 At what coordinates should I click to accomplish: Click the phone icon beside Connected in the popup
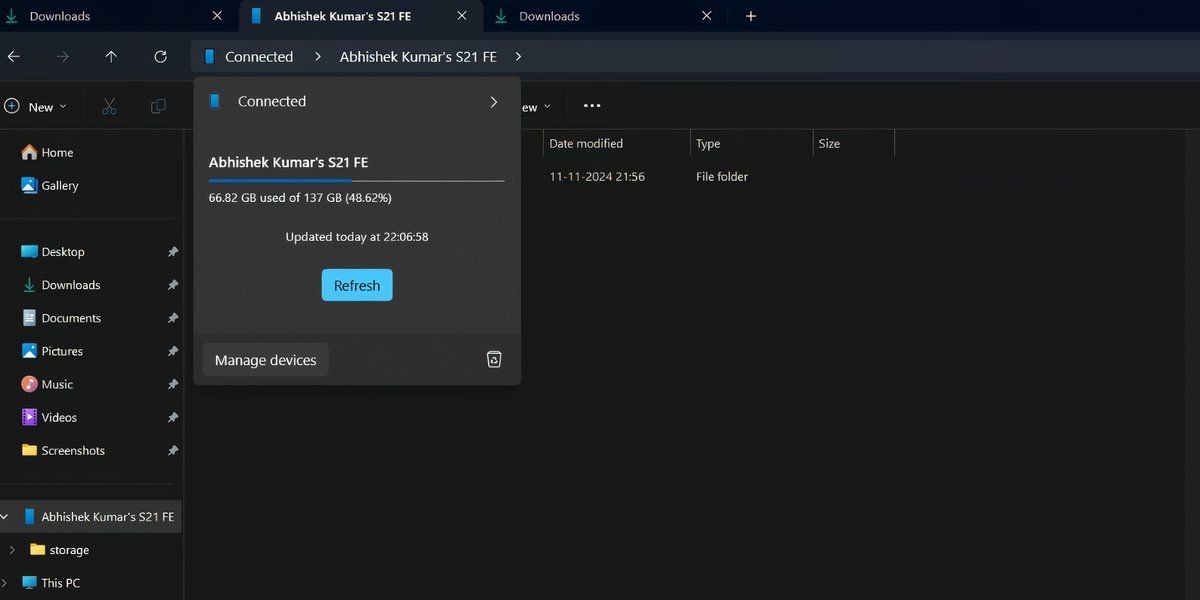(x=214, y=101)
